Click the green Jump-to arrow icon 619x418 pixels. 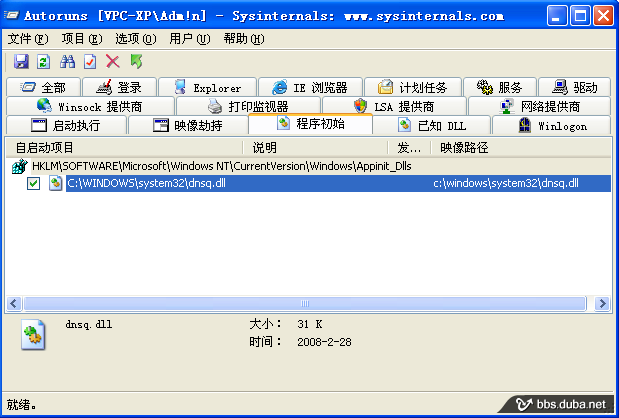[136, 62]
